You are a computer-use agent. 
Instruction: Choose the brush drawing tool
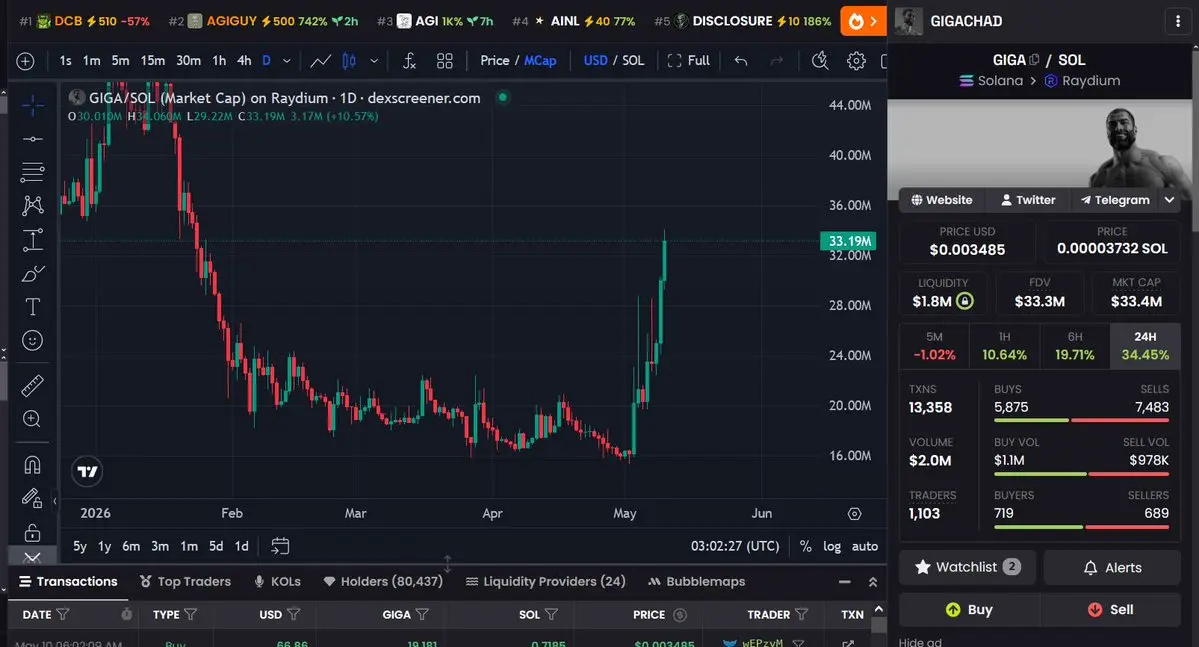(32, 274)
